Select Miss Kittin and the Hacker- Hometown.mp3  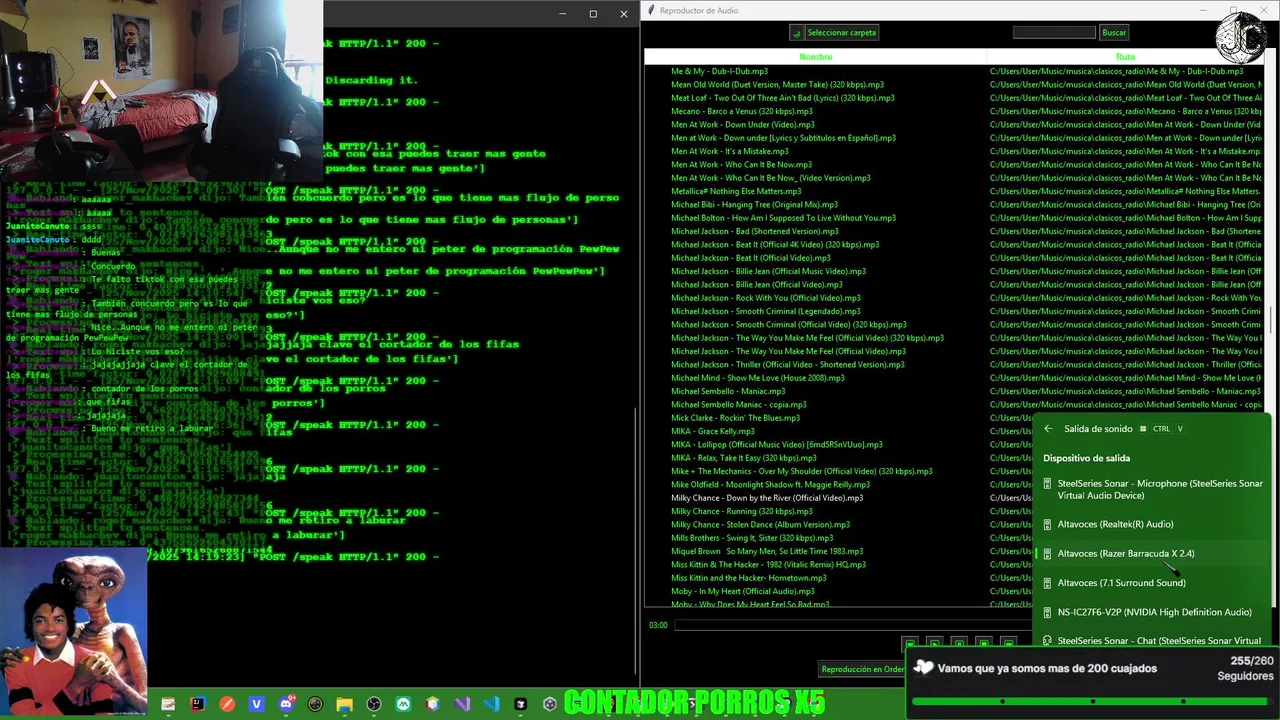click(749, 578)
